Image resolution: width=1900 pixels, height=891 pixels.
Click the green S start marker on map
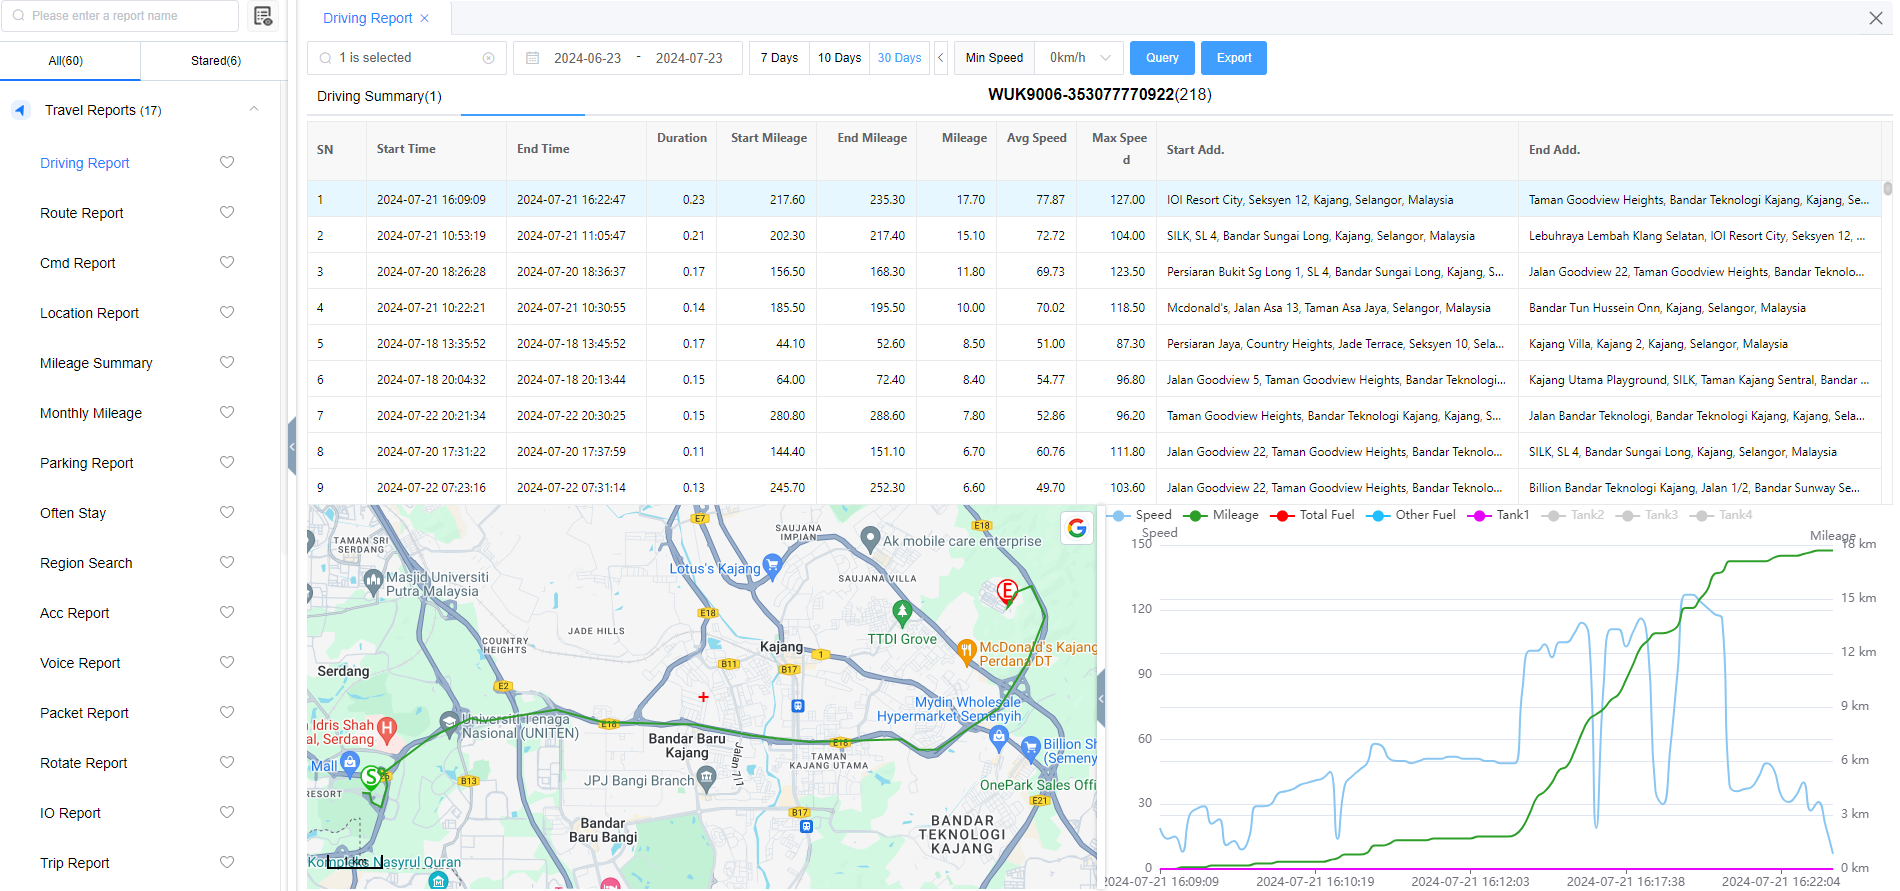(x=372, y=776)
